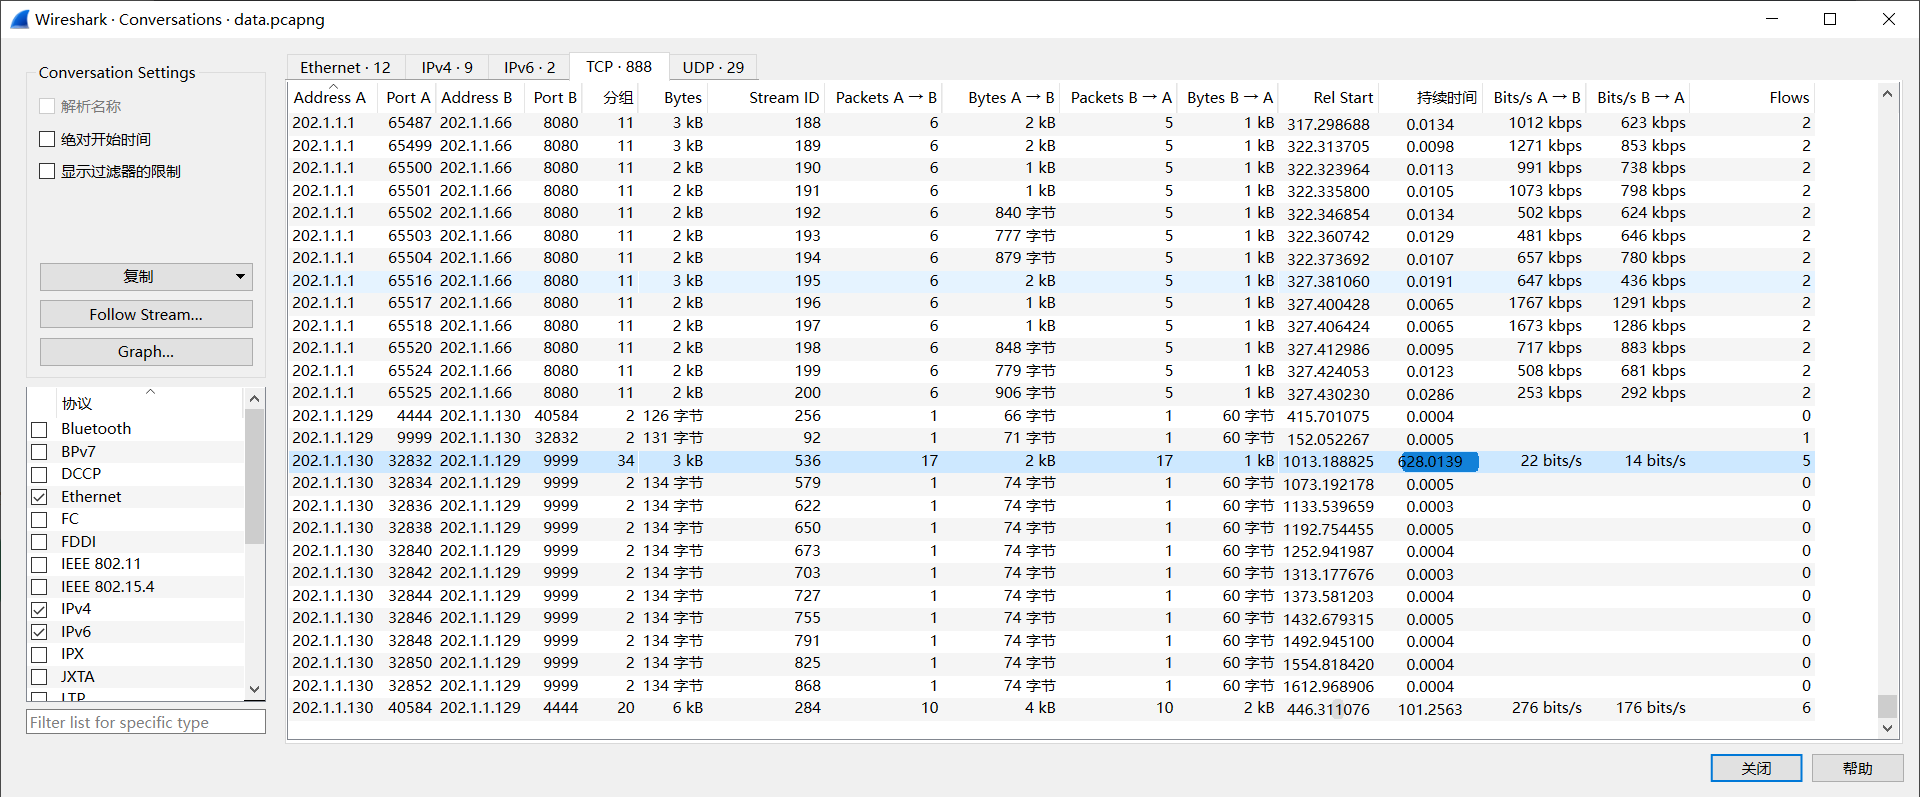Select the row with Stream ID 536

(x=1051, y=461)
